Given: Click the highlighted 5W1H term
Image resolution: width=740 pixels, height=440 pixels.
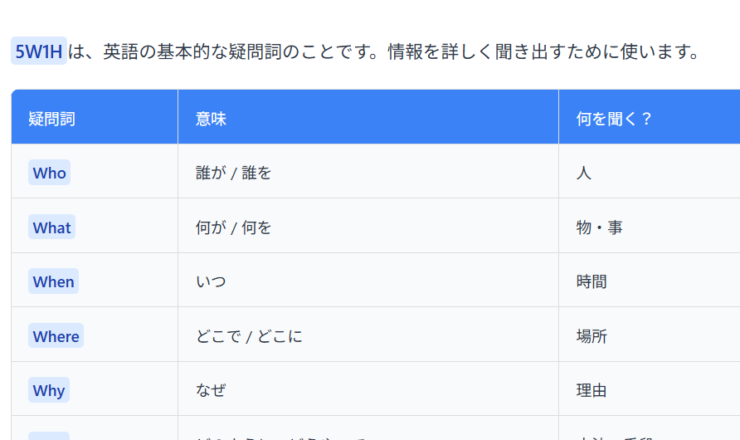Looking at the screenshot, I should click(x=39, y=52).
